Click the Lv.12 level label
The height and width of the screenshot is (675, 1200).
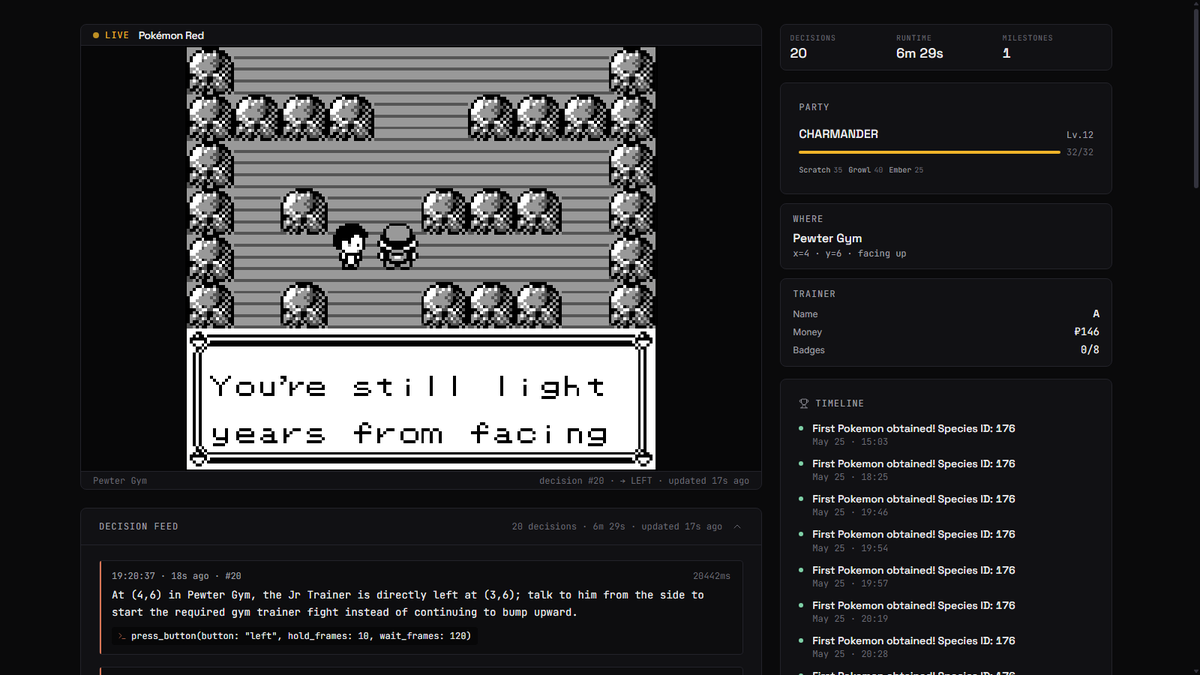point(1080,135)
